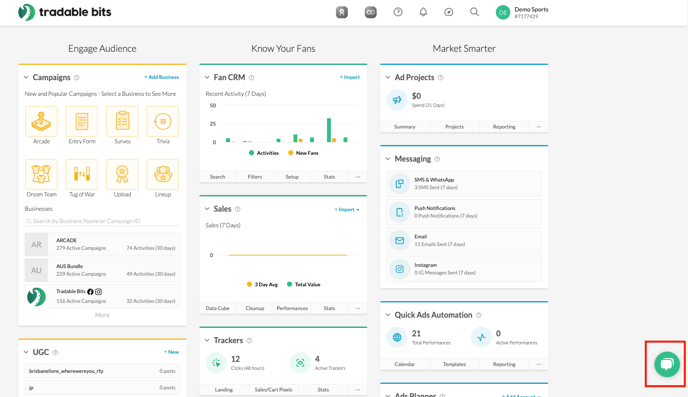The image size is (688, 397).
Task: Collapse the Campaigns panel chevron
Action: point(26,77)
